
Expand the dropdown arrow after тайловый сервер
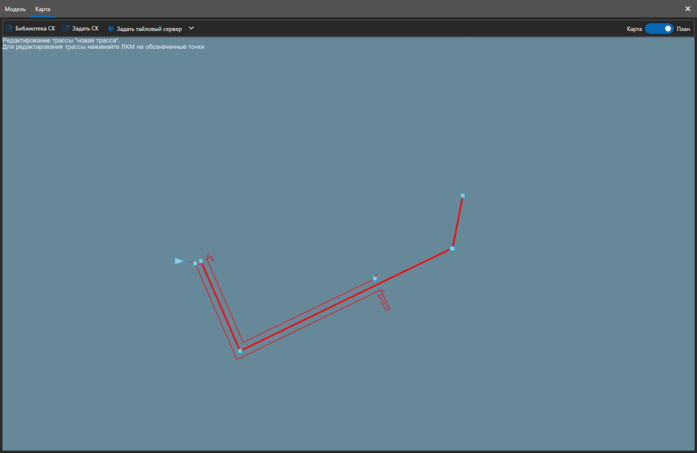pos(191,29)
